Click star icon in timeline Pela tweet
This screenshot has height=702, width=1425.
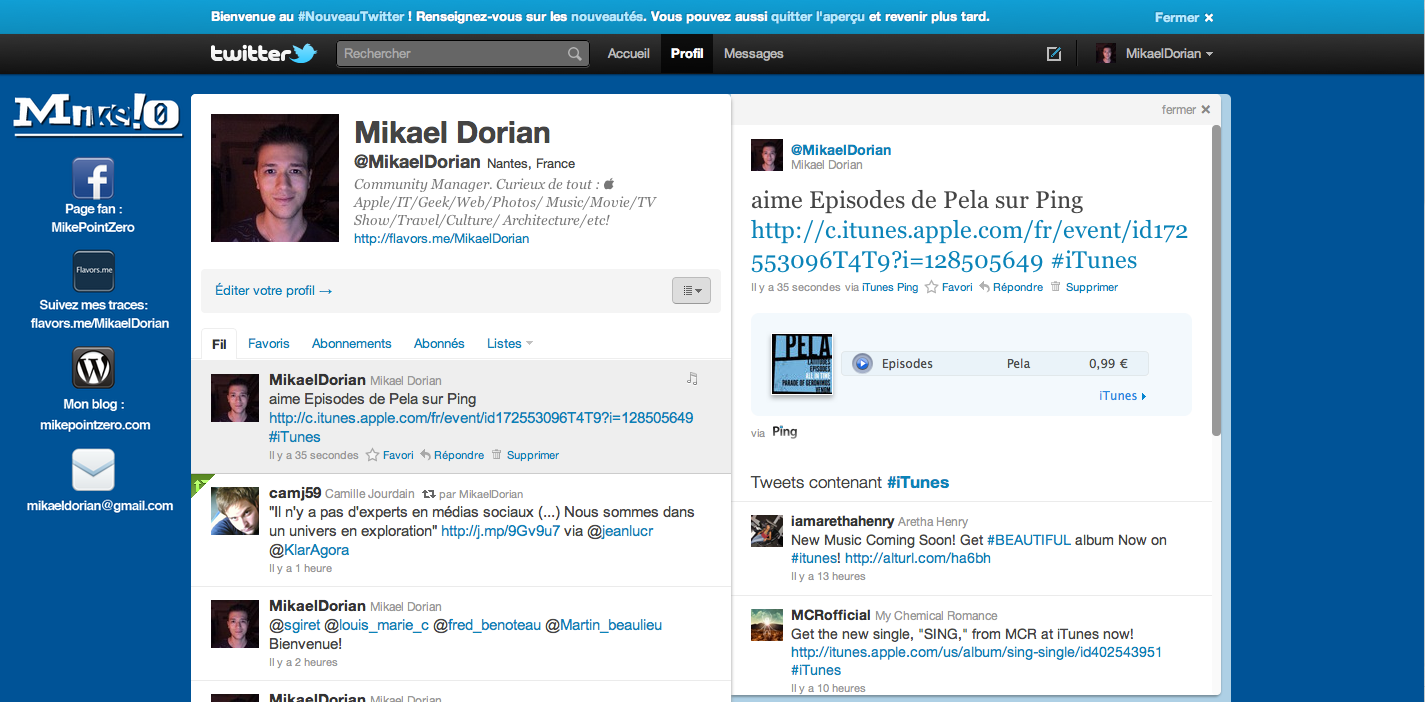tap(373, 455)
